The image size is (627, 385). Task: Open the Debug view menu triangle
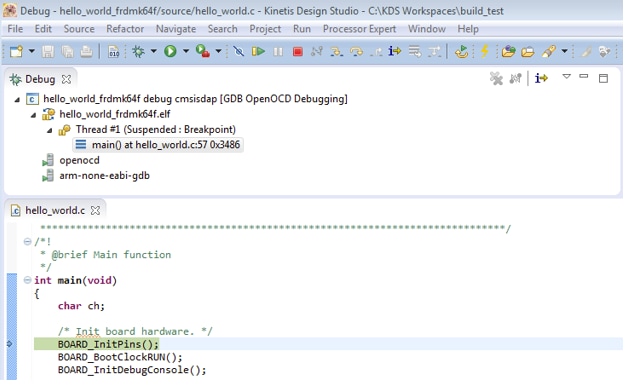[x=566, y=76]
